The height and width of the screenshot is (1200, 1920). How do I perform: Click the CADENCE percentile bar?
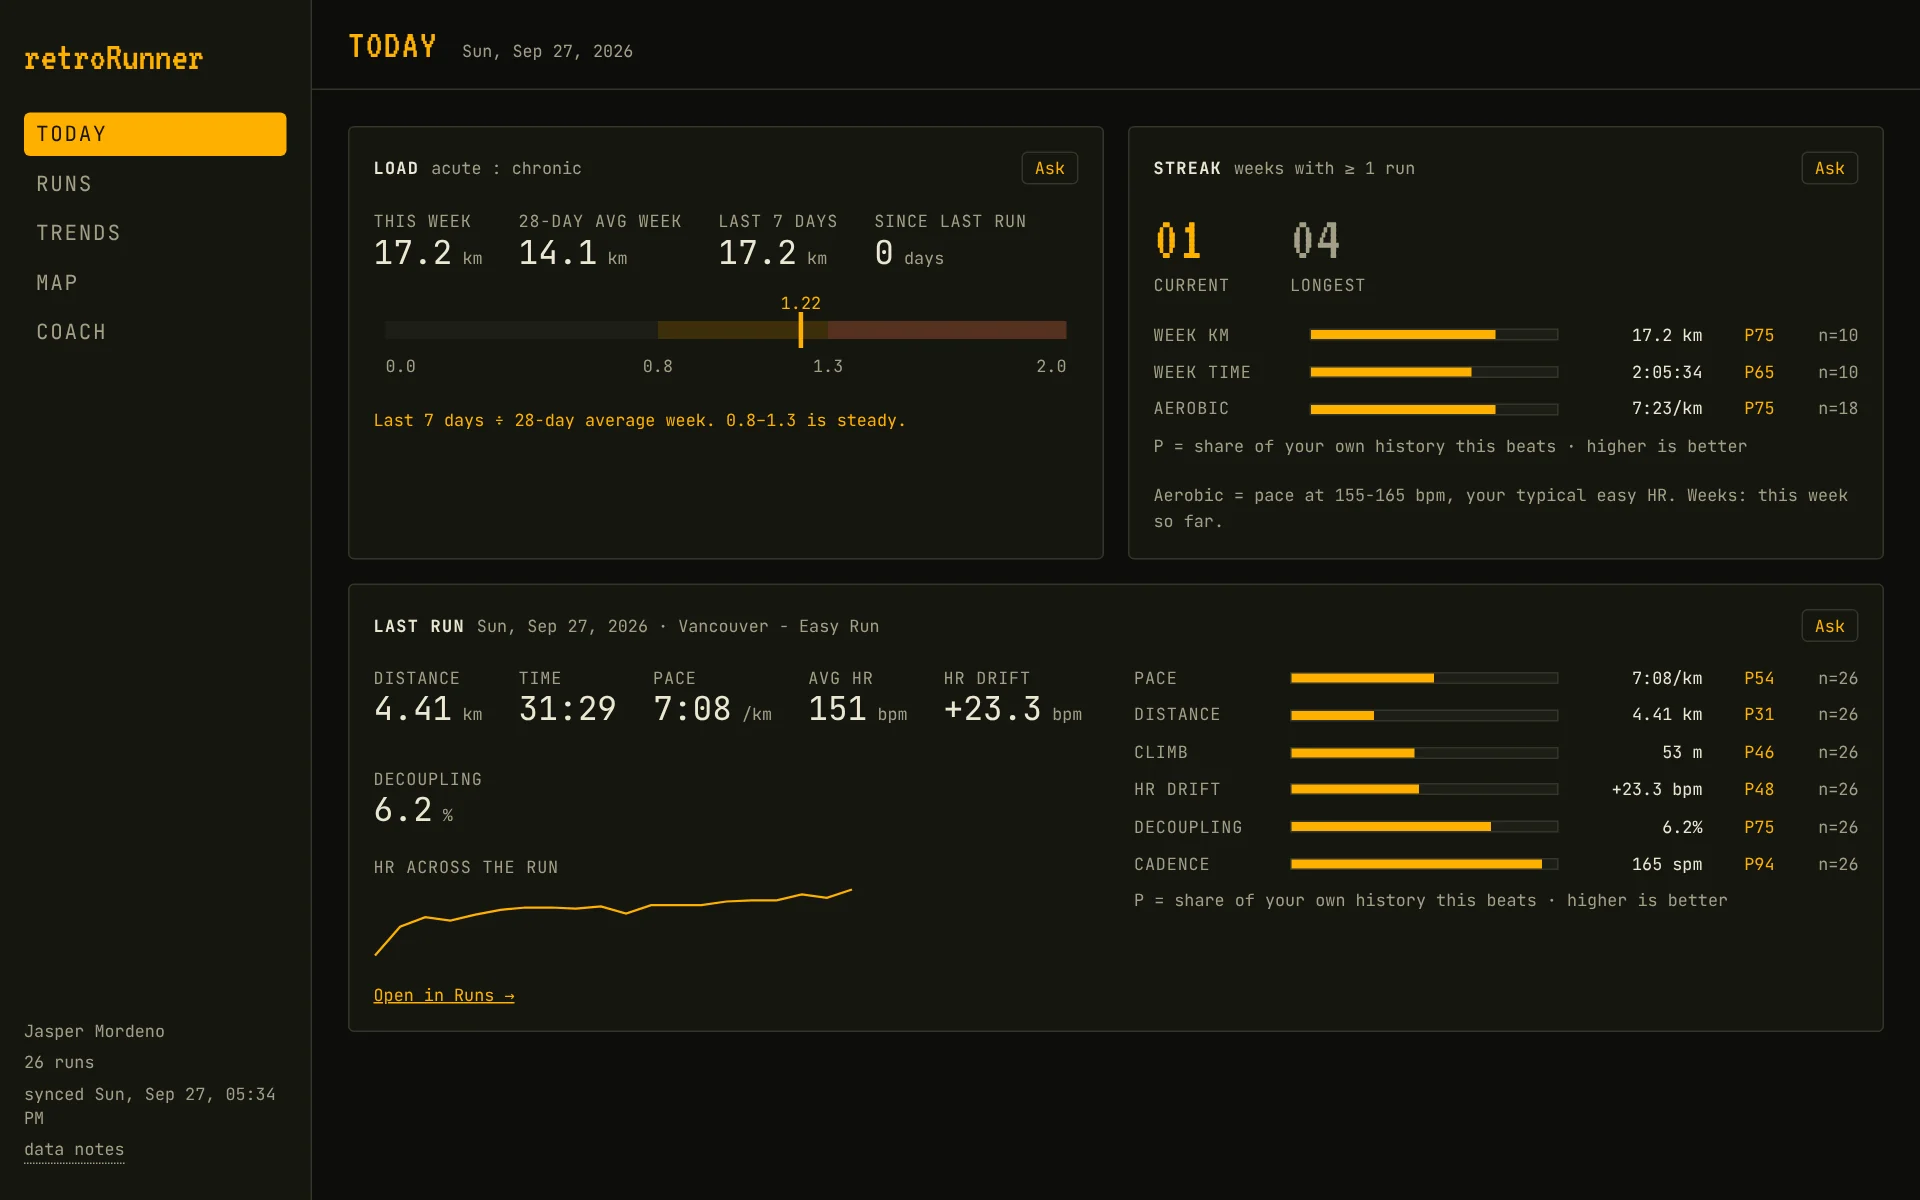(x=1424, y=864)
